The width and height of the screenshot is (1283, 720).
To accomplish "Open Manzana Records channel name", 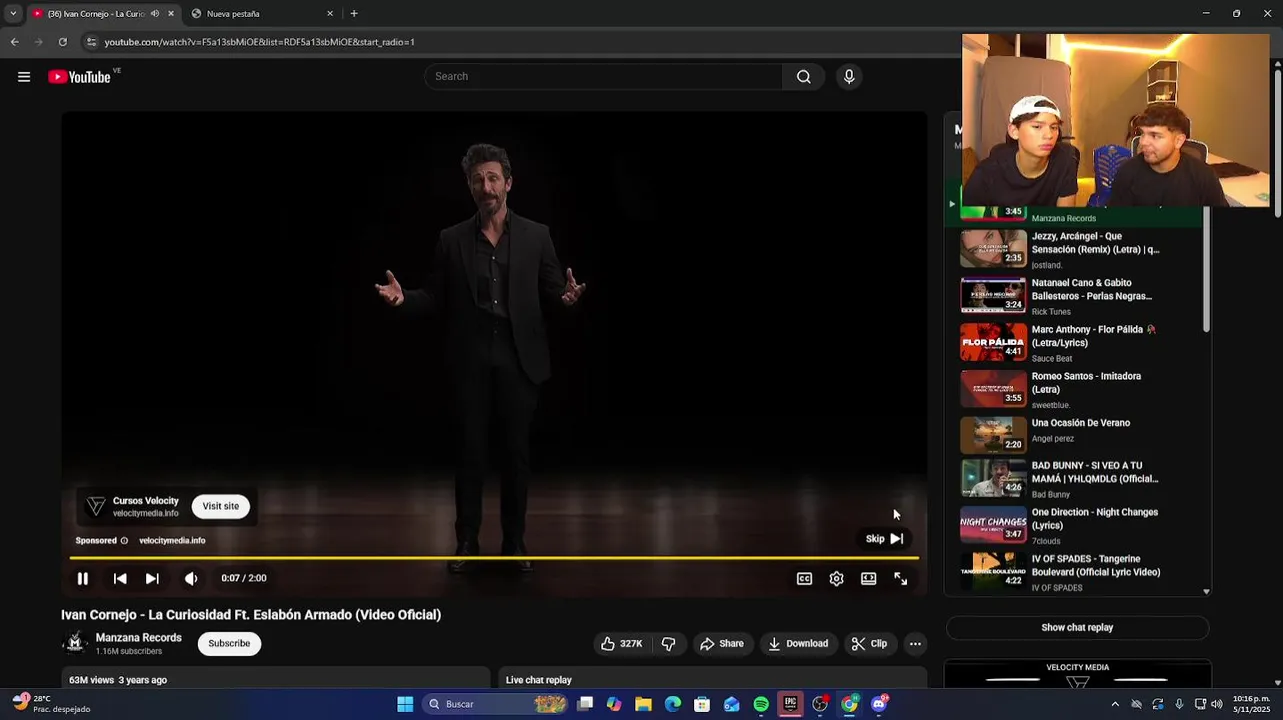I will [x=138, y=637].
